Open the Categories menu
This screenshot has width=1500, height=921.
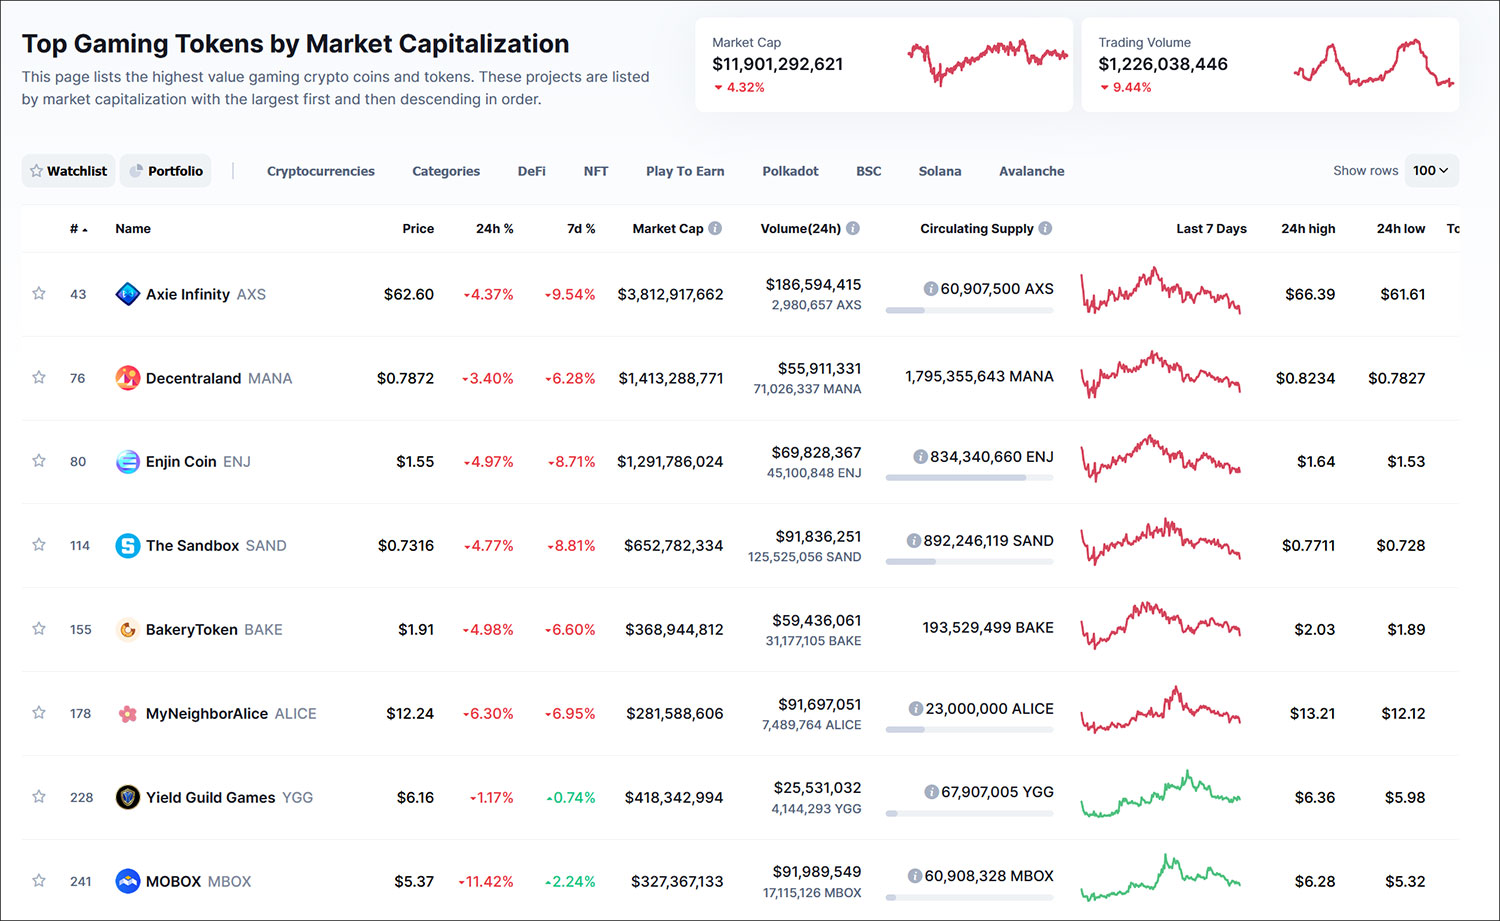pyautogui.click(x=446, y=171)
